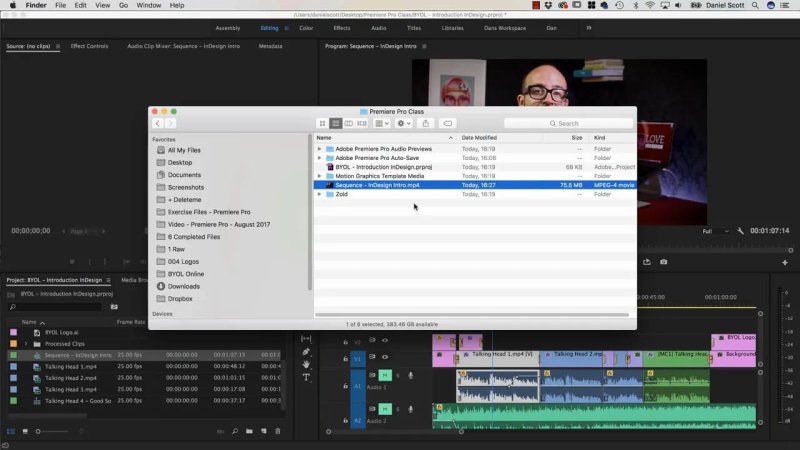
Task: Toggle track lock on A1
Action: click(x=345, y=386)
